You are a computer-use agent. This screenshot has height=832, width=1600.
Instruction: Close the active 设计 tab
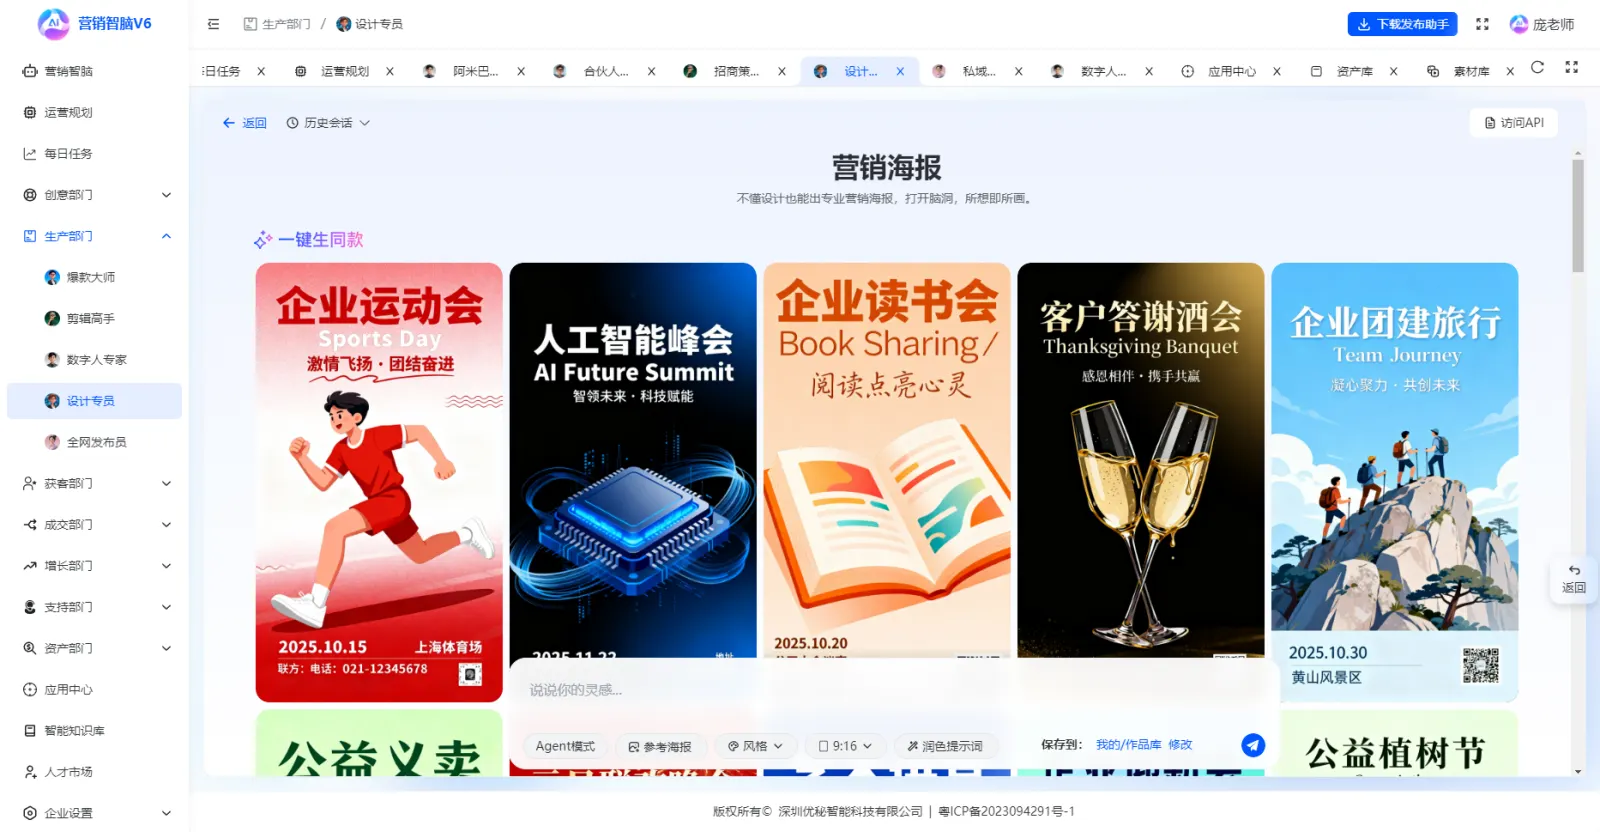click(900, 71)
